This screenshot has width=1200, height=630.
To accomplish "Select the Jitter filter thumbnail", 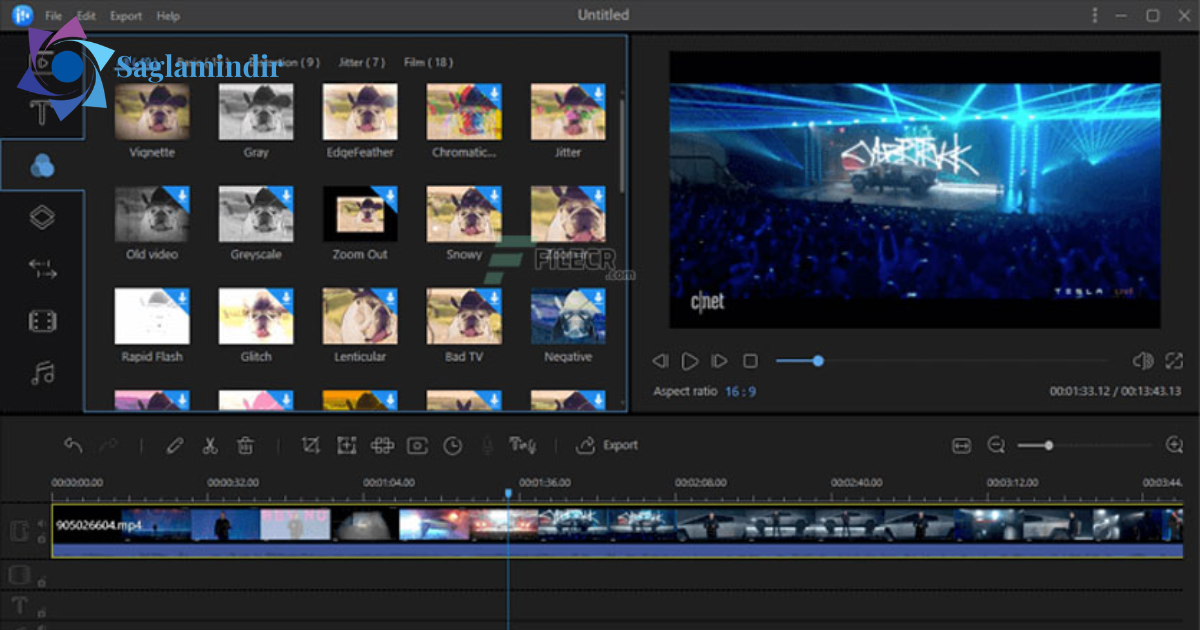I will click(568, 111).
